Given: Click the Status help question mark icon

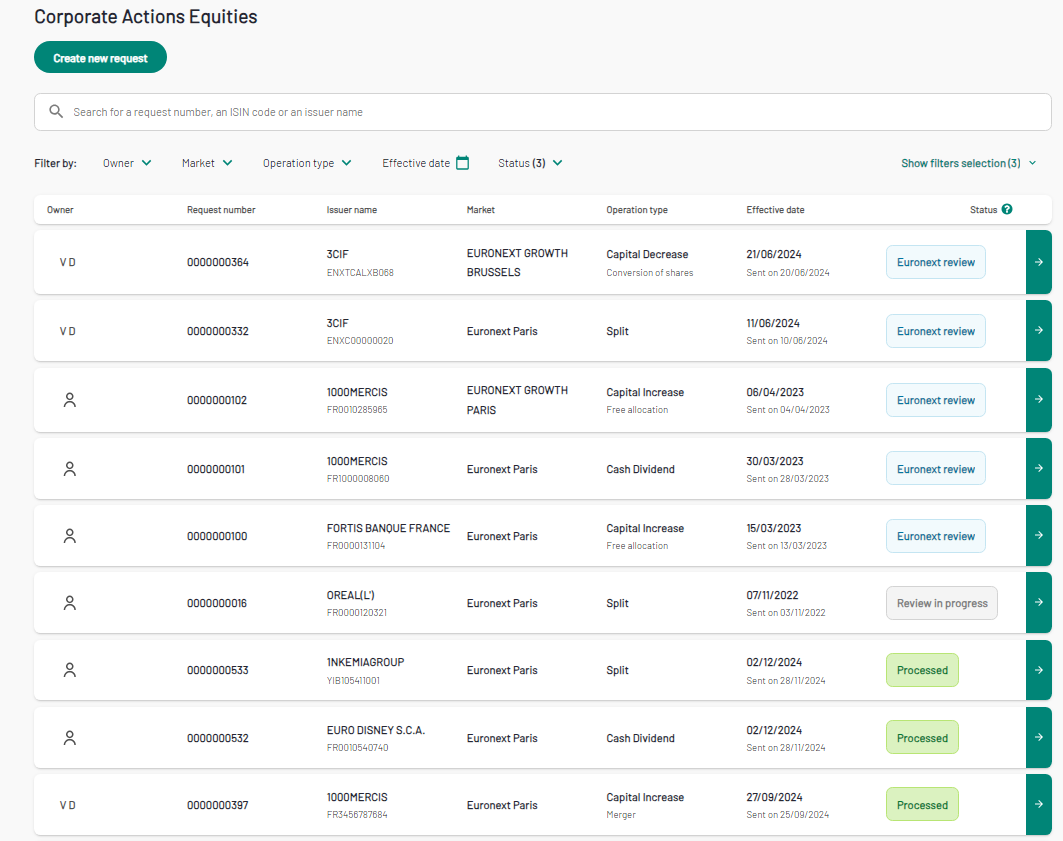Looking at the screenshot, I should pyautogui.click(x=1007, y=209).
